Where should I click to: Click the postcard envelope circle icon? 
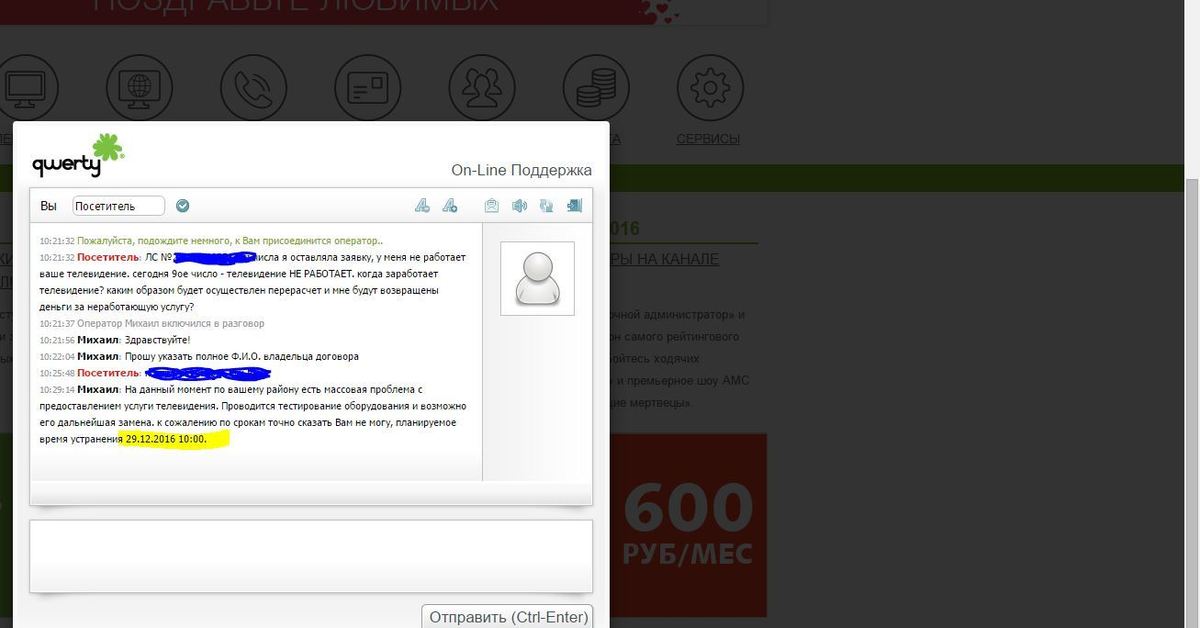pyautogui.click(x=367, y=88)
